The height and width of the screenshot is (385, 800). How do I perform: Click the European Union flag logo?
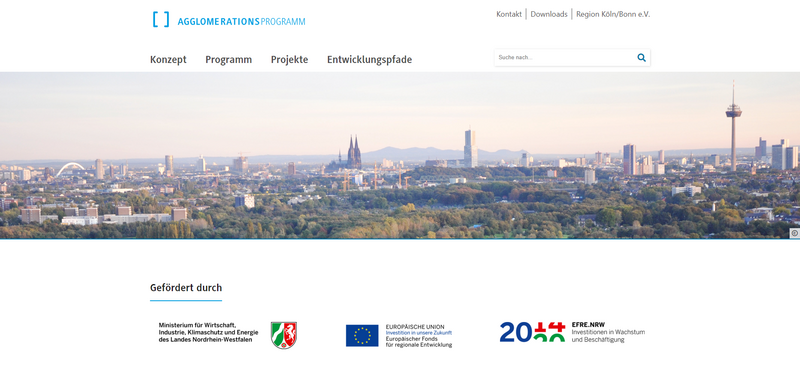tap(362, 336)
